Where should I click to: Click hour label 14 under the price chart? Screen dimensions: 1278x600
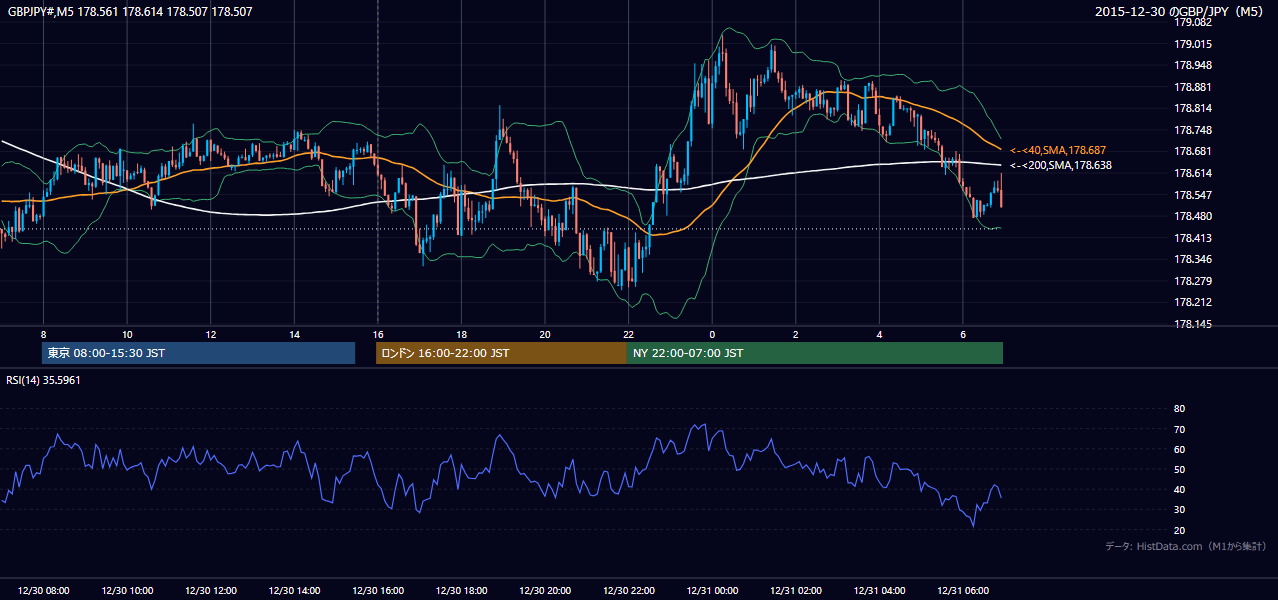coord(294,334)
